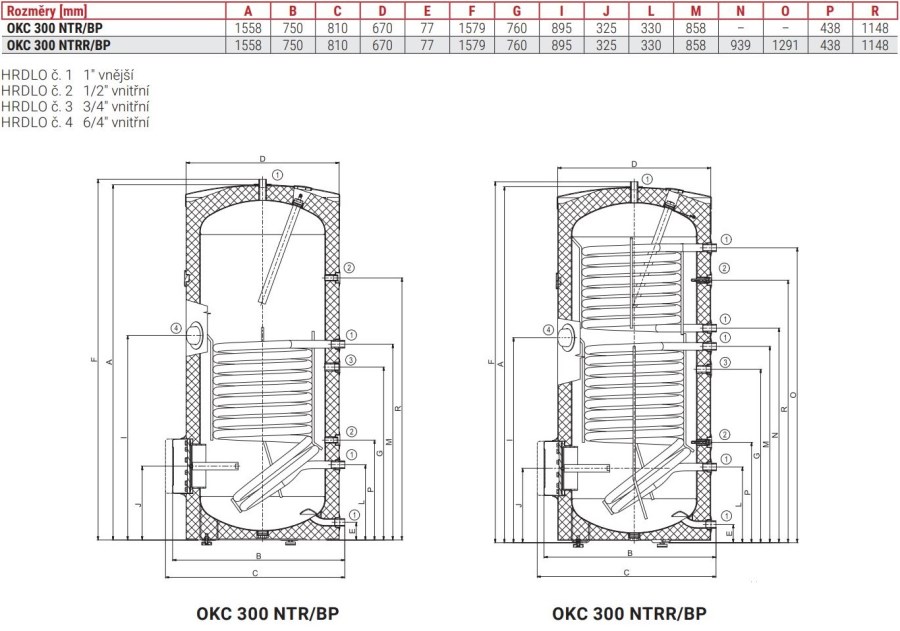The height and width of the screenshot is (631, 900).
Task: Click the "N" dimension label in the NTRR/BP drawing
Action: click(x=775, y=435)
